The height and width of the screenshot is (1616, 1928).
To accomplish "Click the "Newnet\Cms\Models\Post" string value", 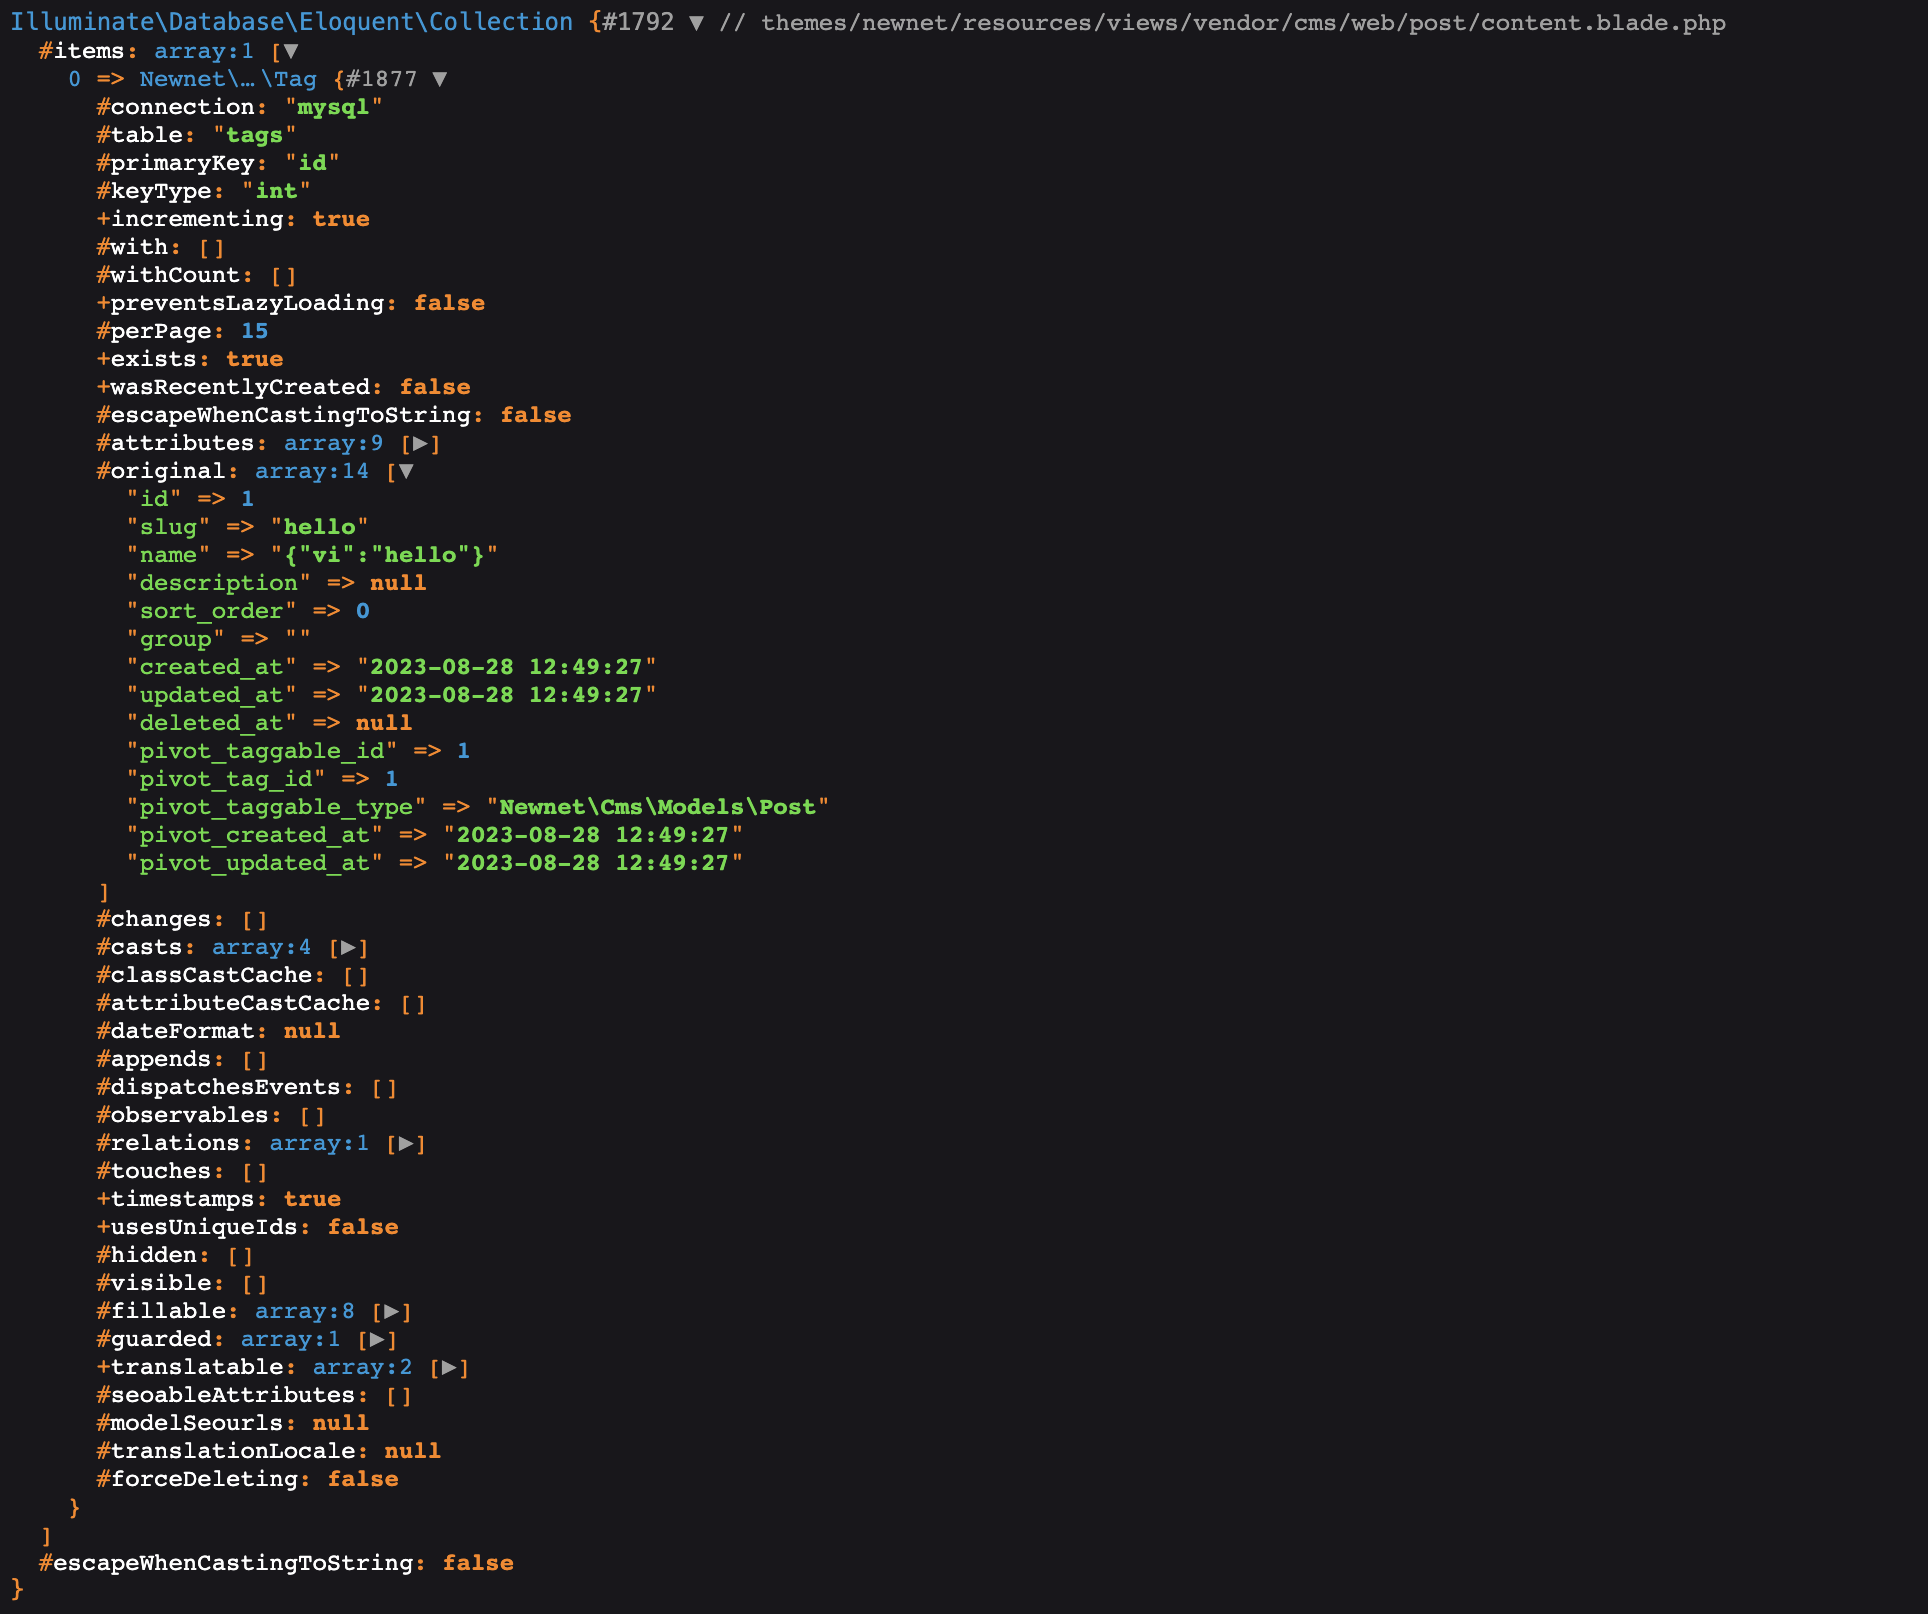I will (x=657, y=807).
